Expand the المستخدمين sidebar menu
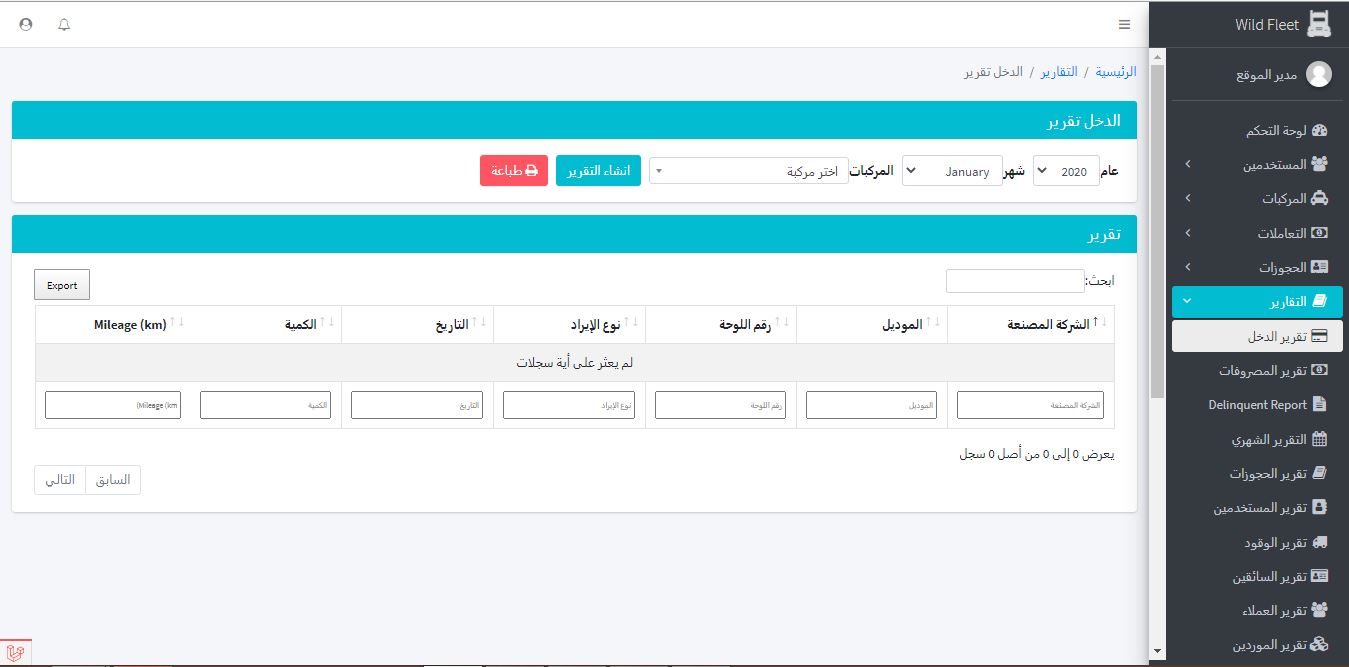The width and height of the screenshot is (1349, 667). pos(1257,164)
